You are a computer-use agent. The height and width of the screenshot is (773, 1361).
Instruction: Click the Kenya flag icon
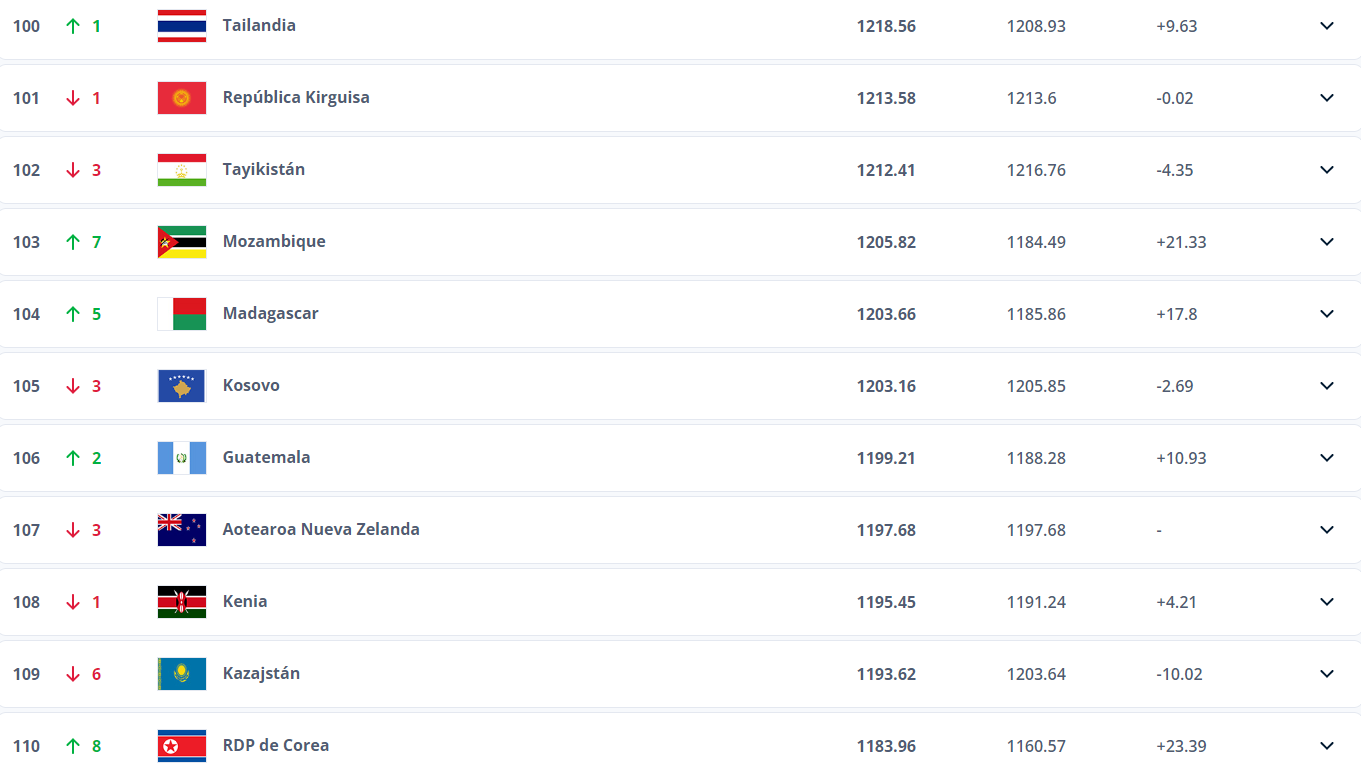(x=182, y=602)
